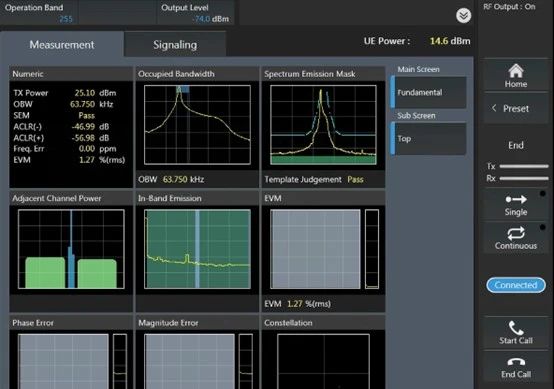The width and height of the screenshot is (554, 389).
Task: Click the Tx level bar
Action: [524, 166]
